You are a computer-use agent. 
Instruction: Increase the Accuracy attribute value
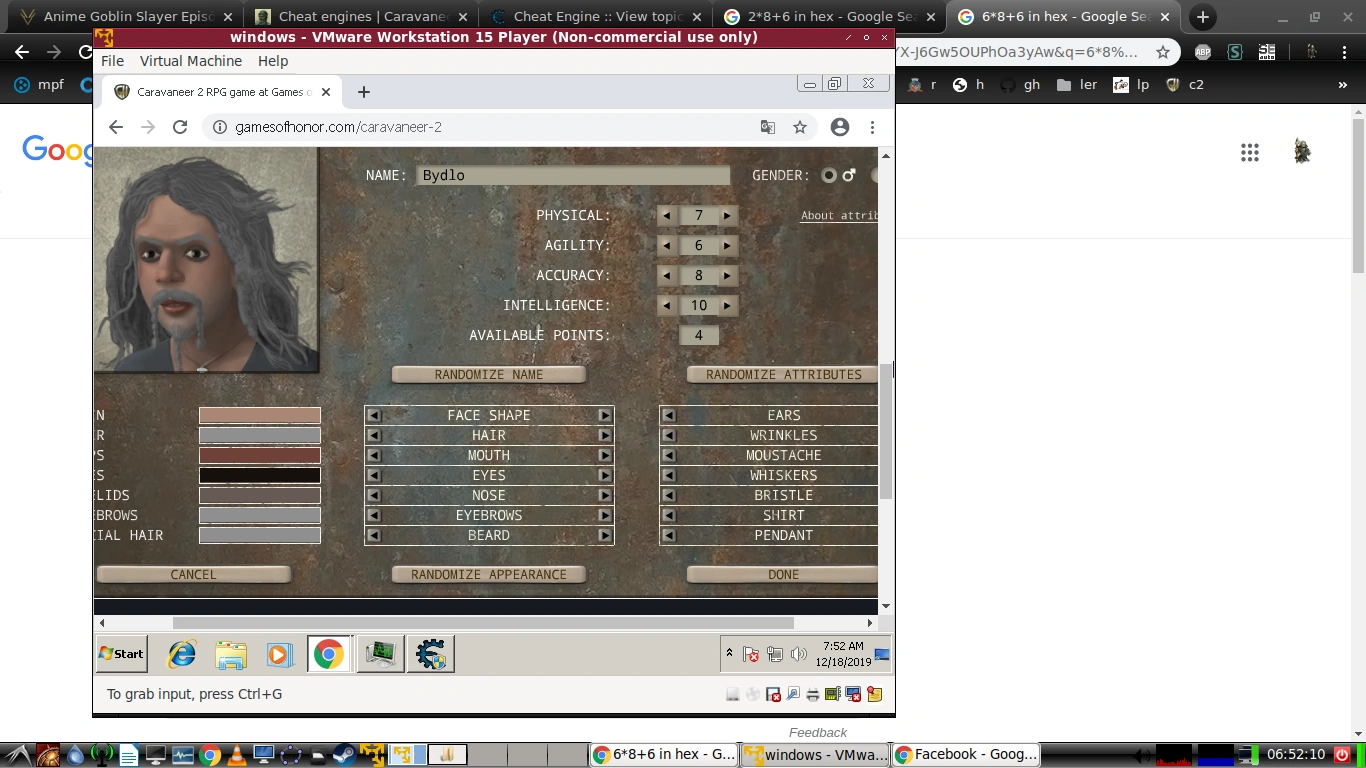[727, 275]
